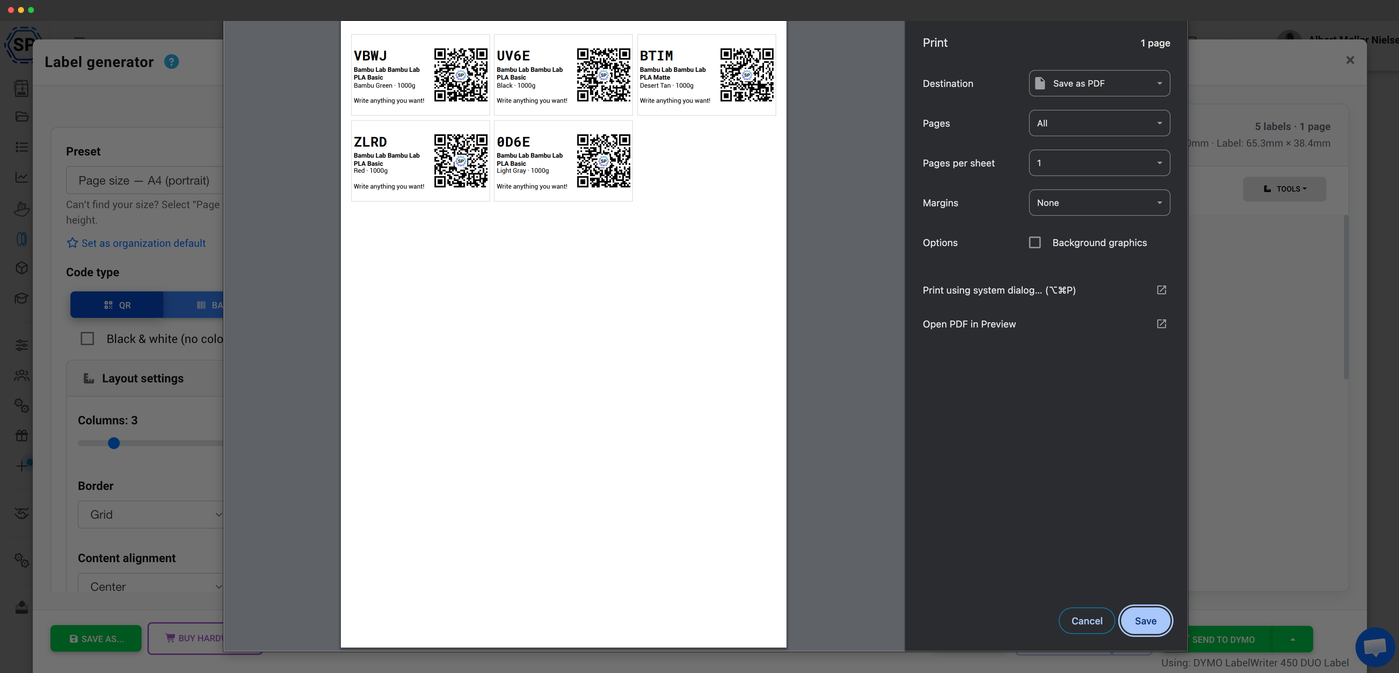Open the Margins dropdown set to None
Image resolution: width=1400 pixels, height=673 pixels.
1099,203
